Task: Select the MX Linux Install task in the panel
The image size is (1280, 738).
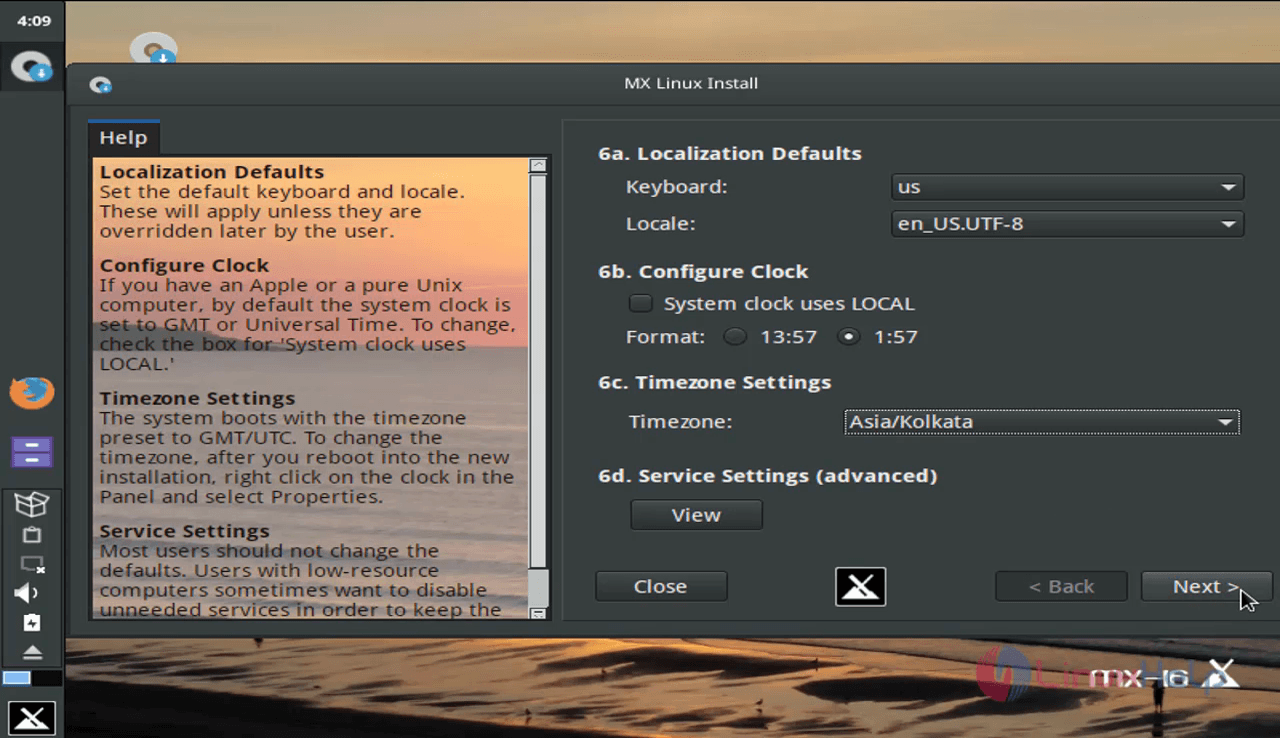Action: 31,66
